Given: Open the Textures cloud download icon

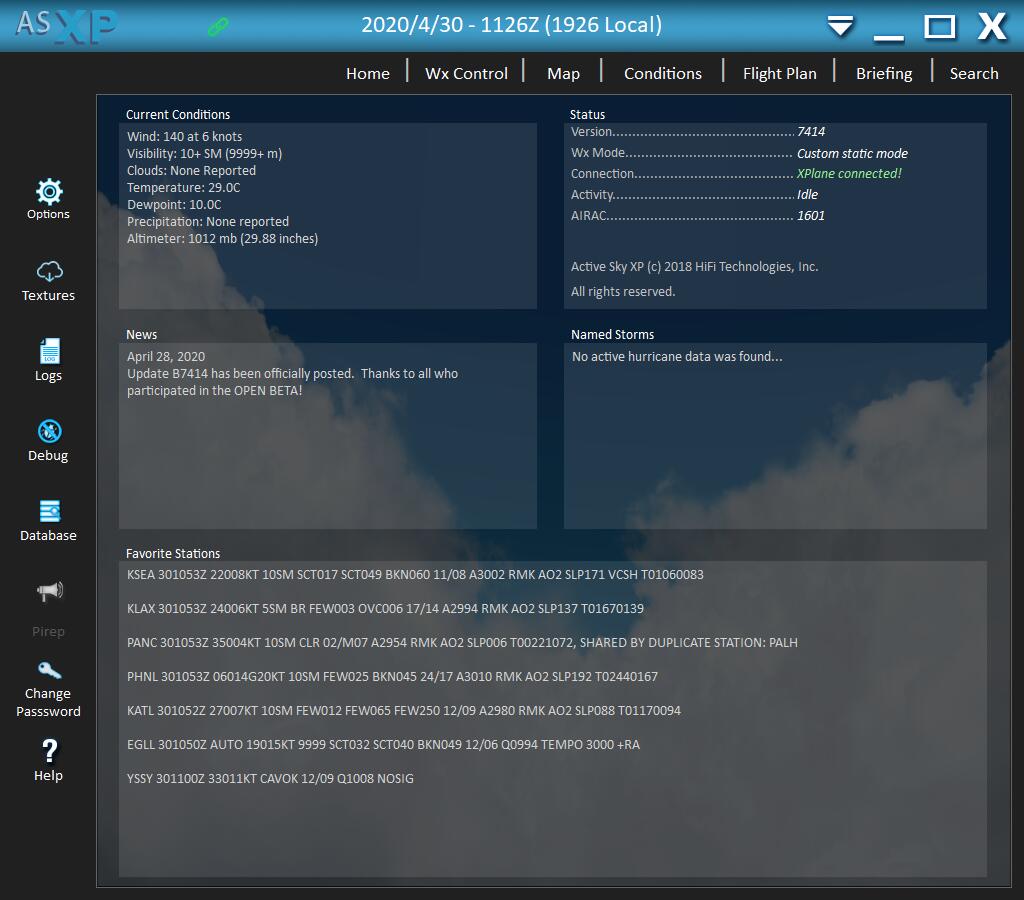Looking at the screenshot, I should [x=49, y=271].
